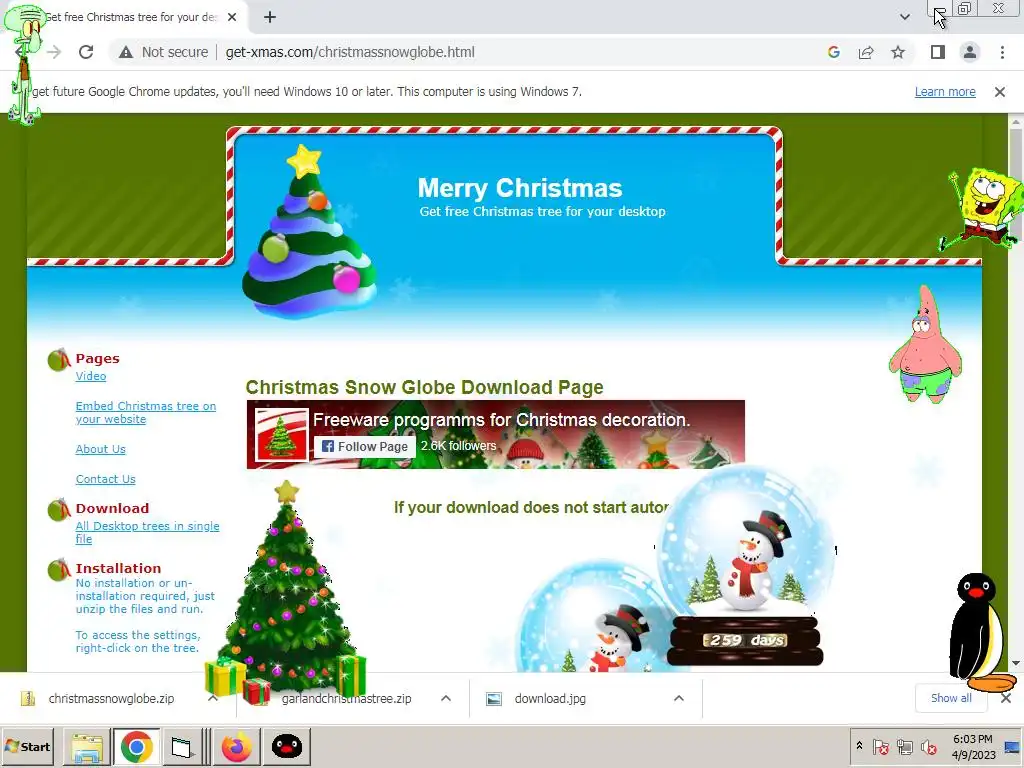Open the tab search chevron

pos(904,17)
